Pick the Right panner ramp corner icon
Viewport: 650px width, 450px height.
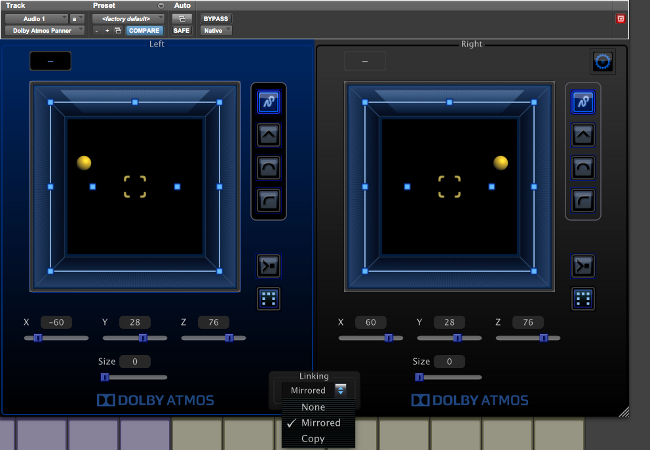tap(583, 201)
